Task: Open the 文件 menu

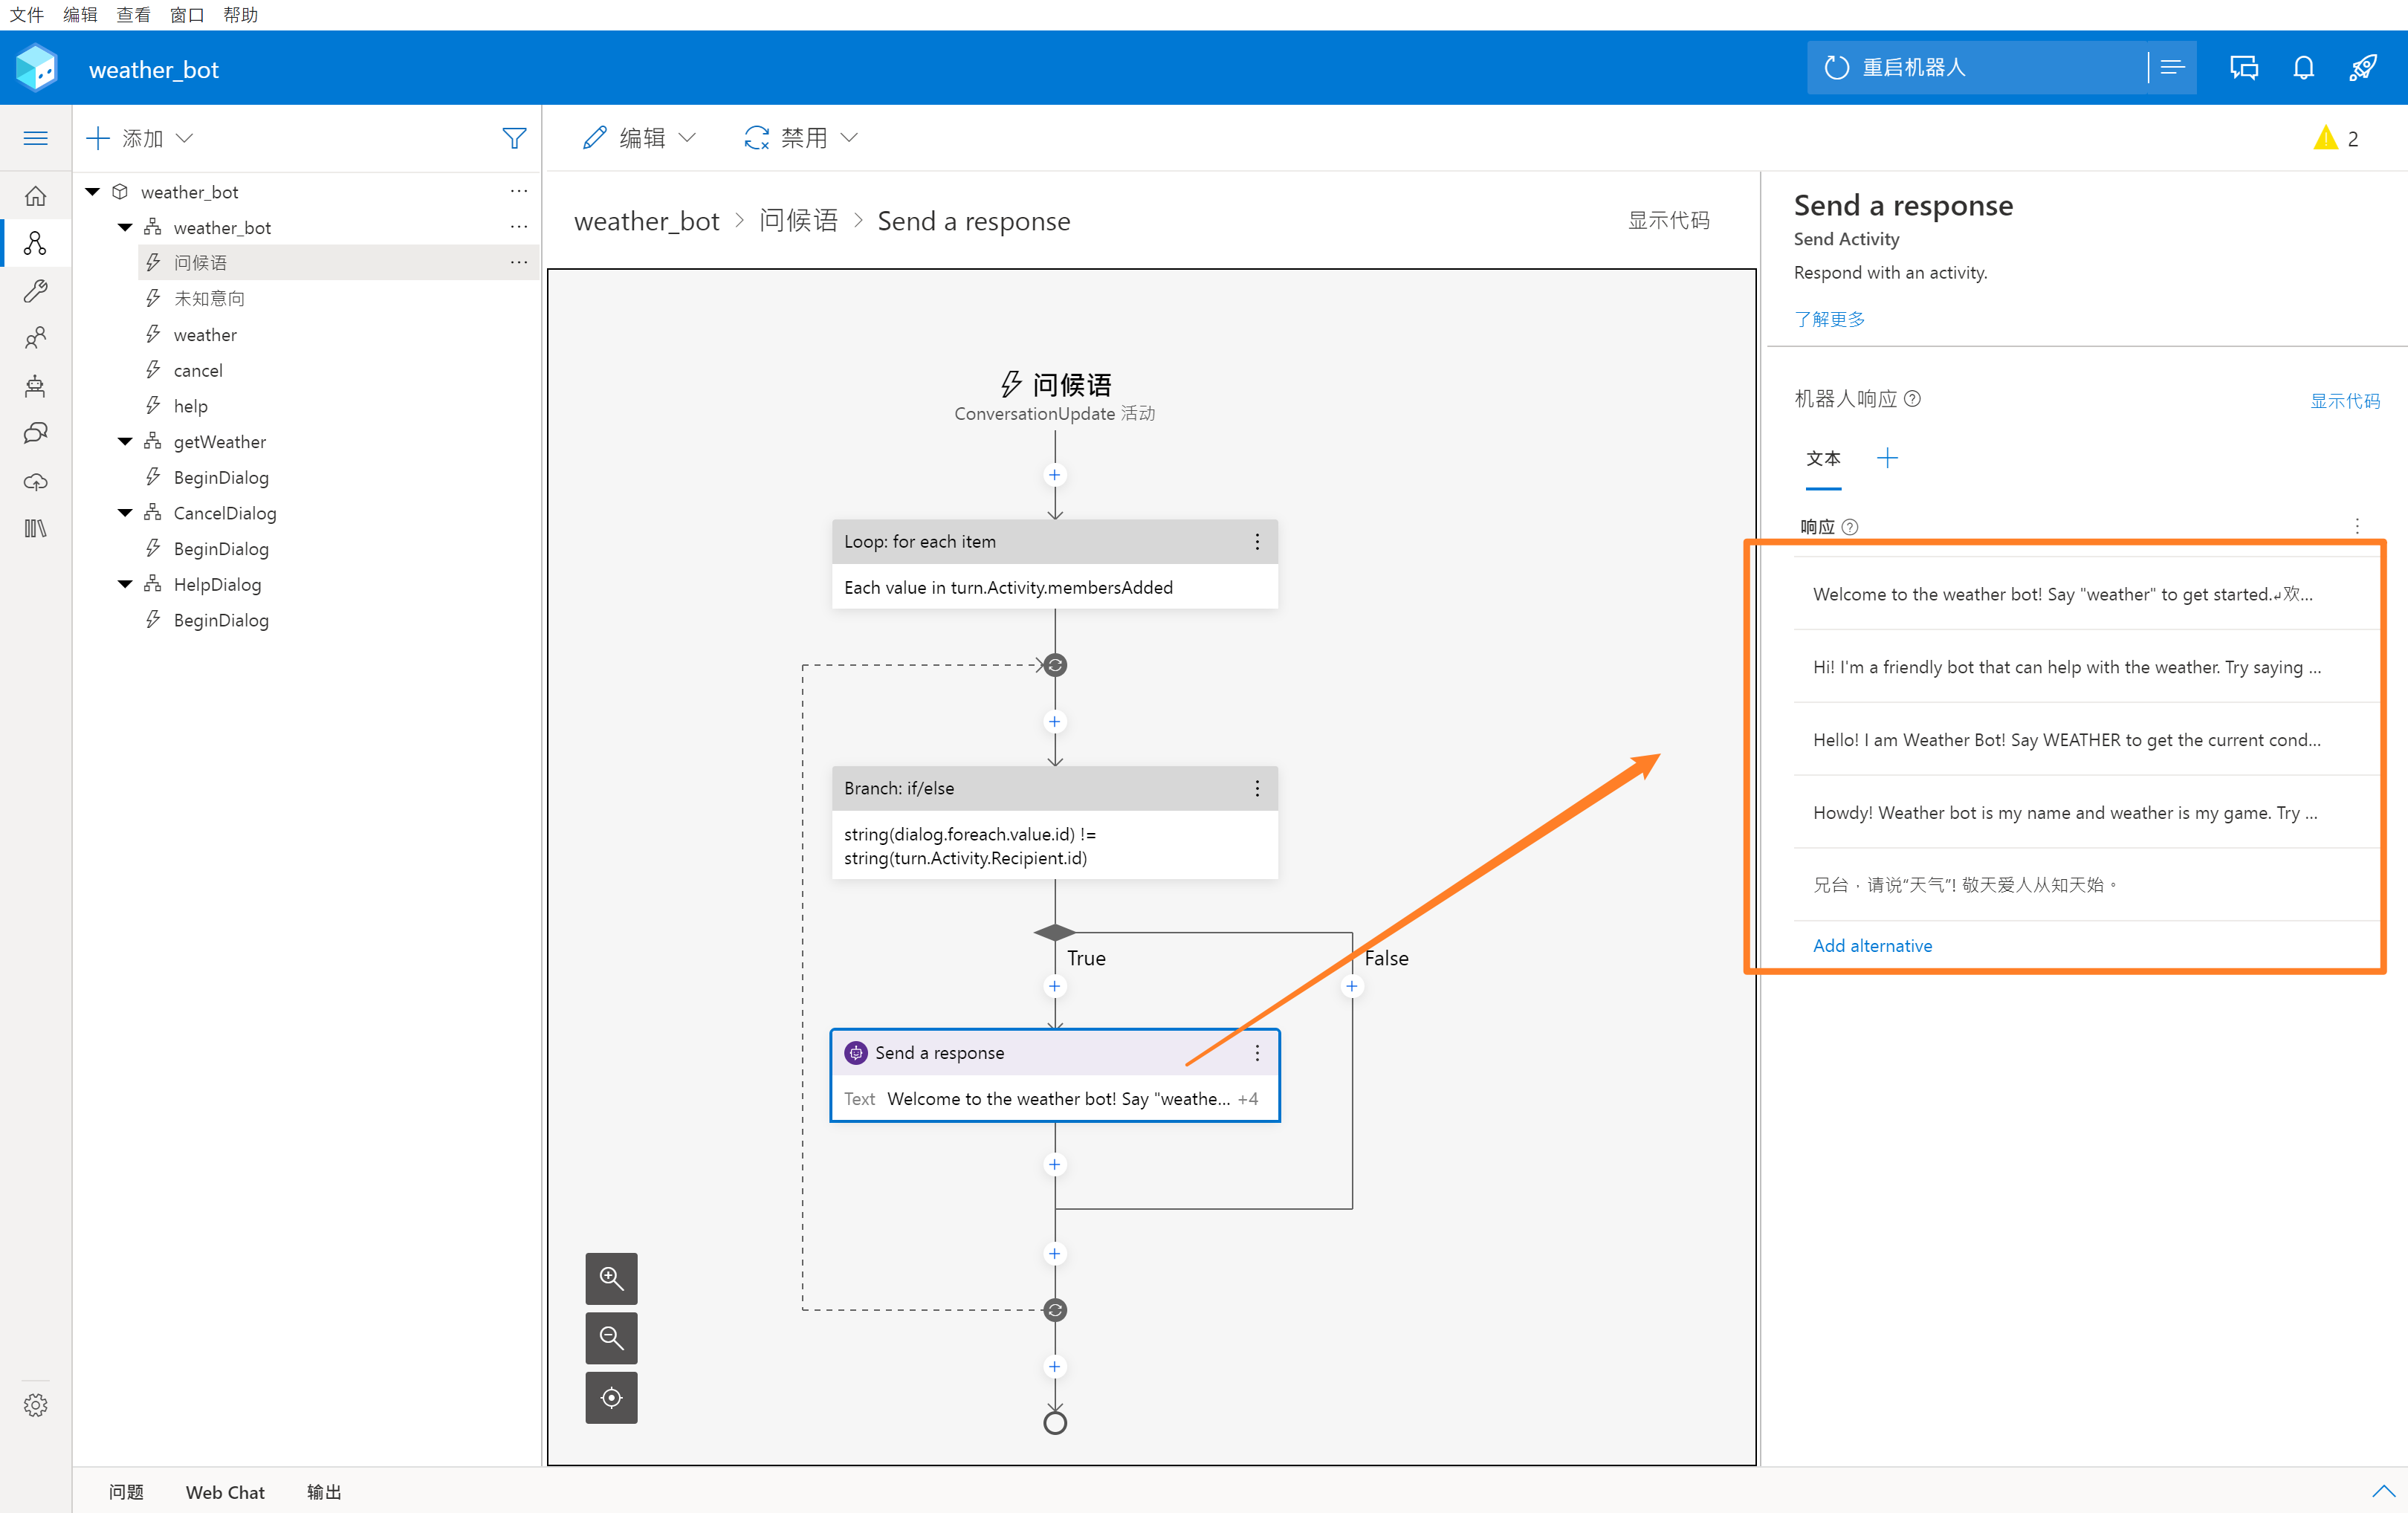Action: click(26, 14)
